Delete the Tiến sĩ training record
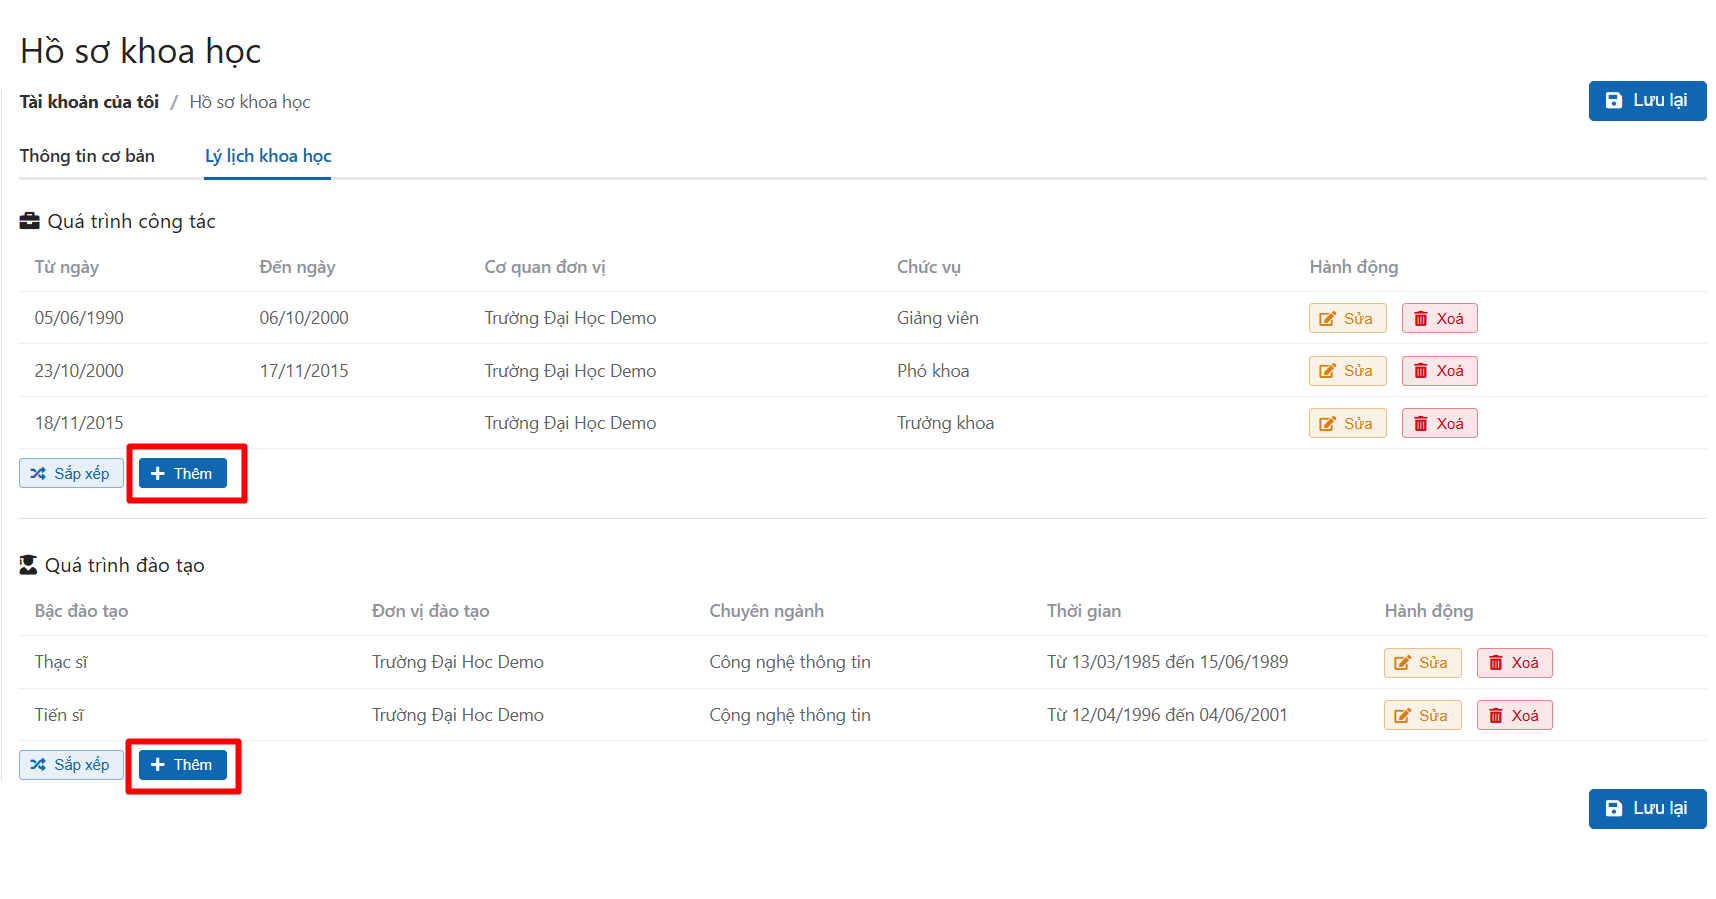 pyautogui.click(x=1513, y=716)
